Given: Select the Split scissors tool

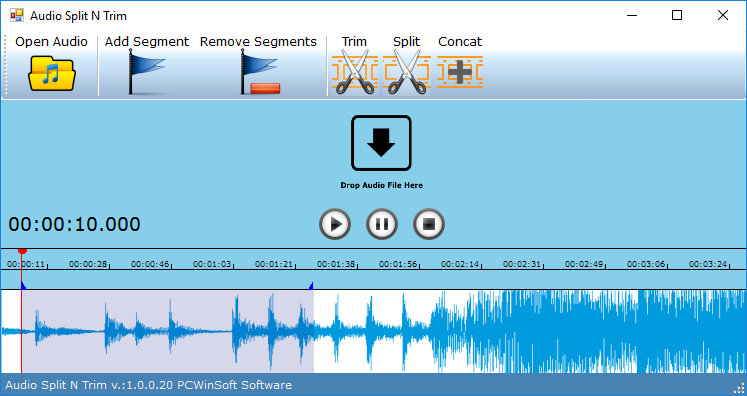Looking at the screenshot, I should click(406, 72).
